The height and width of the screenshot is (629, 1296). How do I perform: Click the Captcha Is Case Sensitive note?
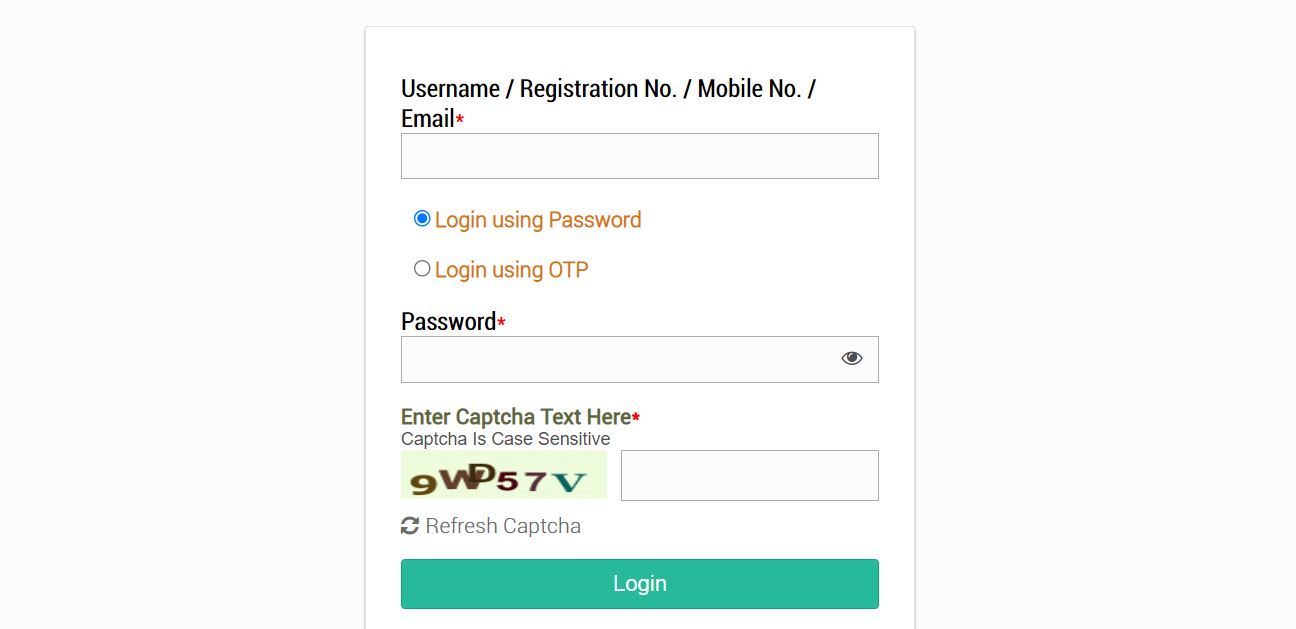tap(505, 439)
